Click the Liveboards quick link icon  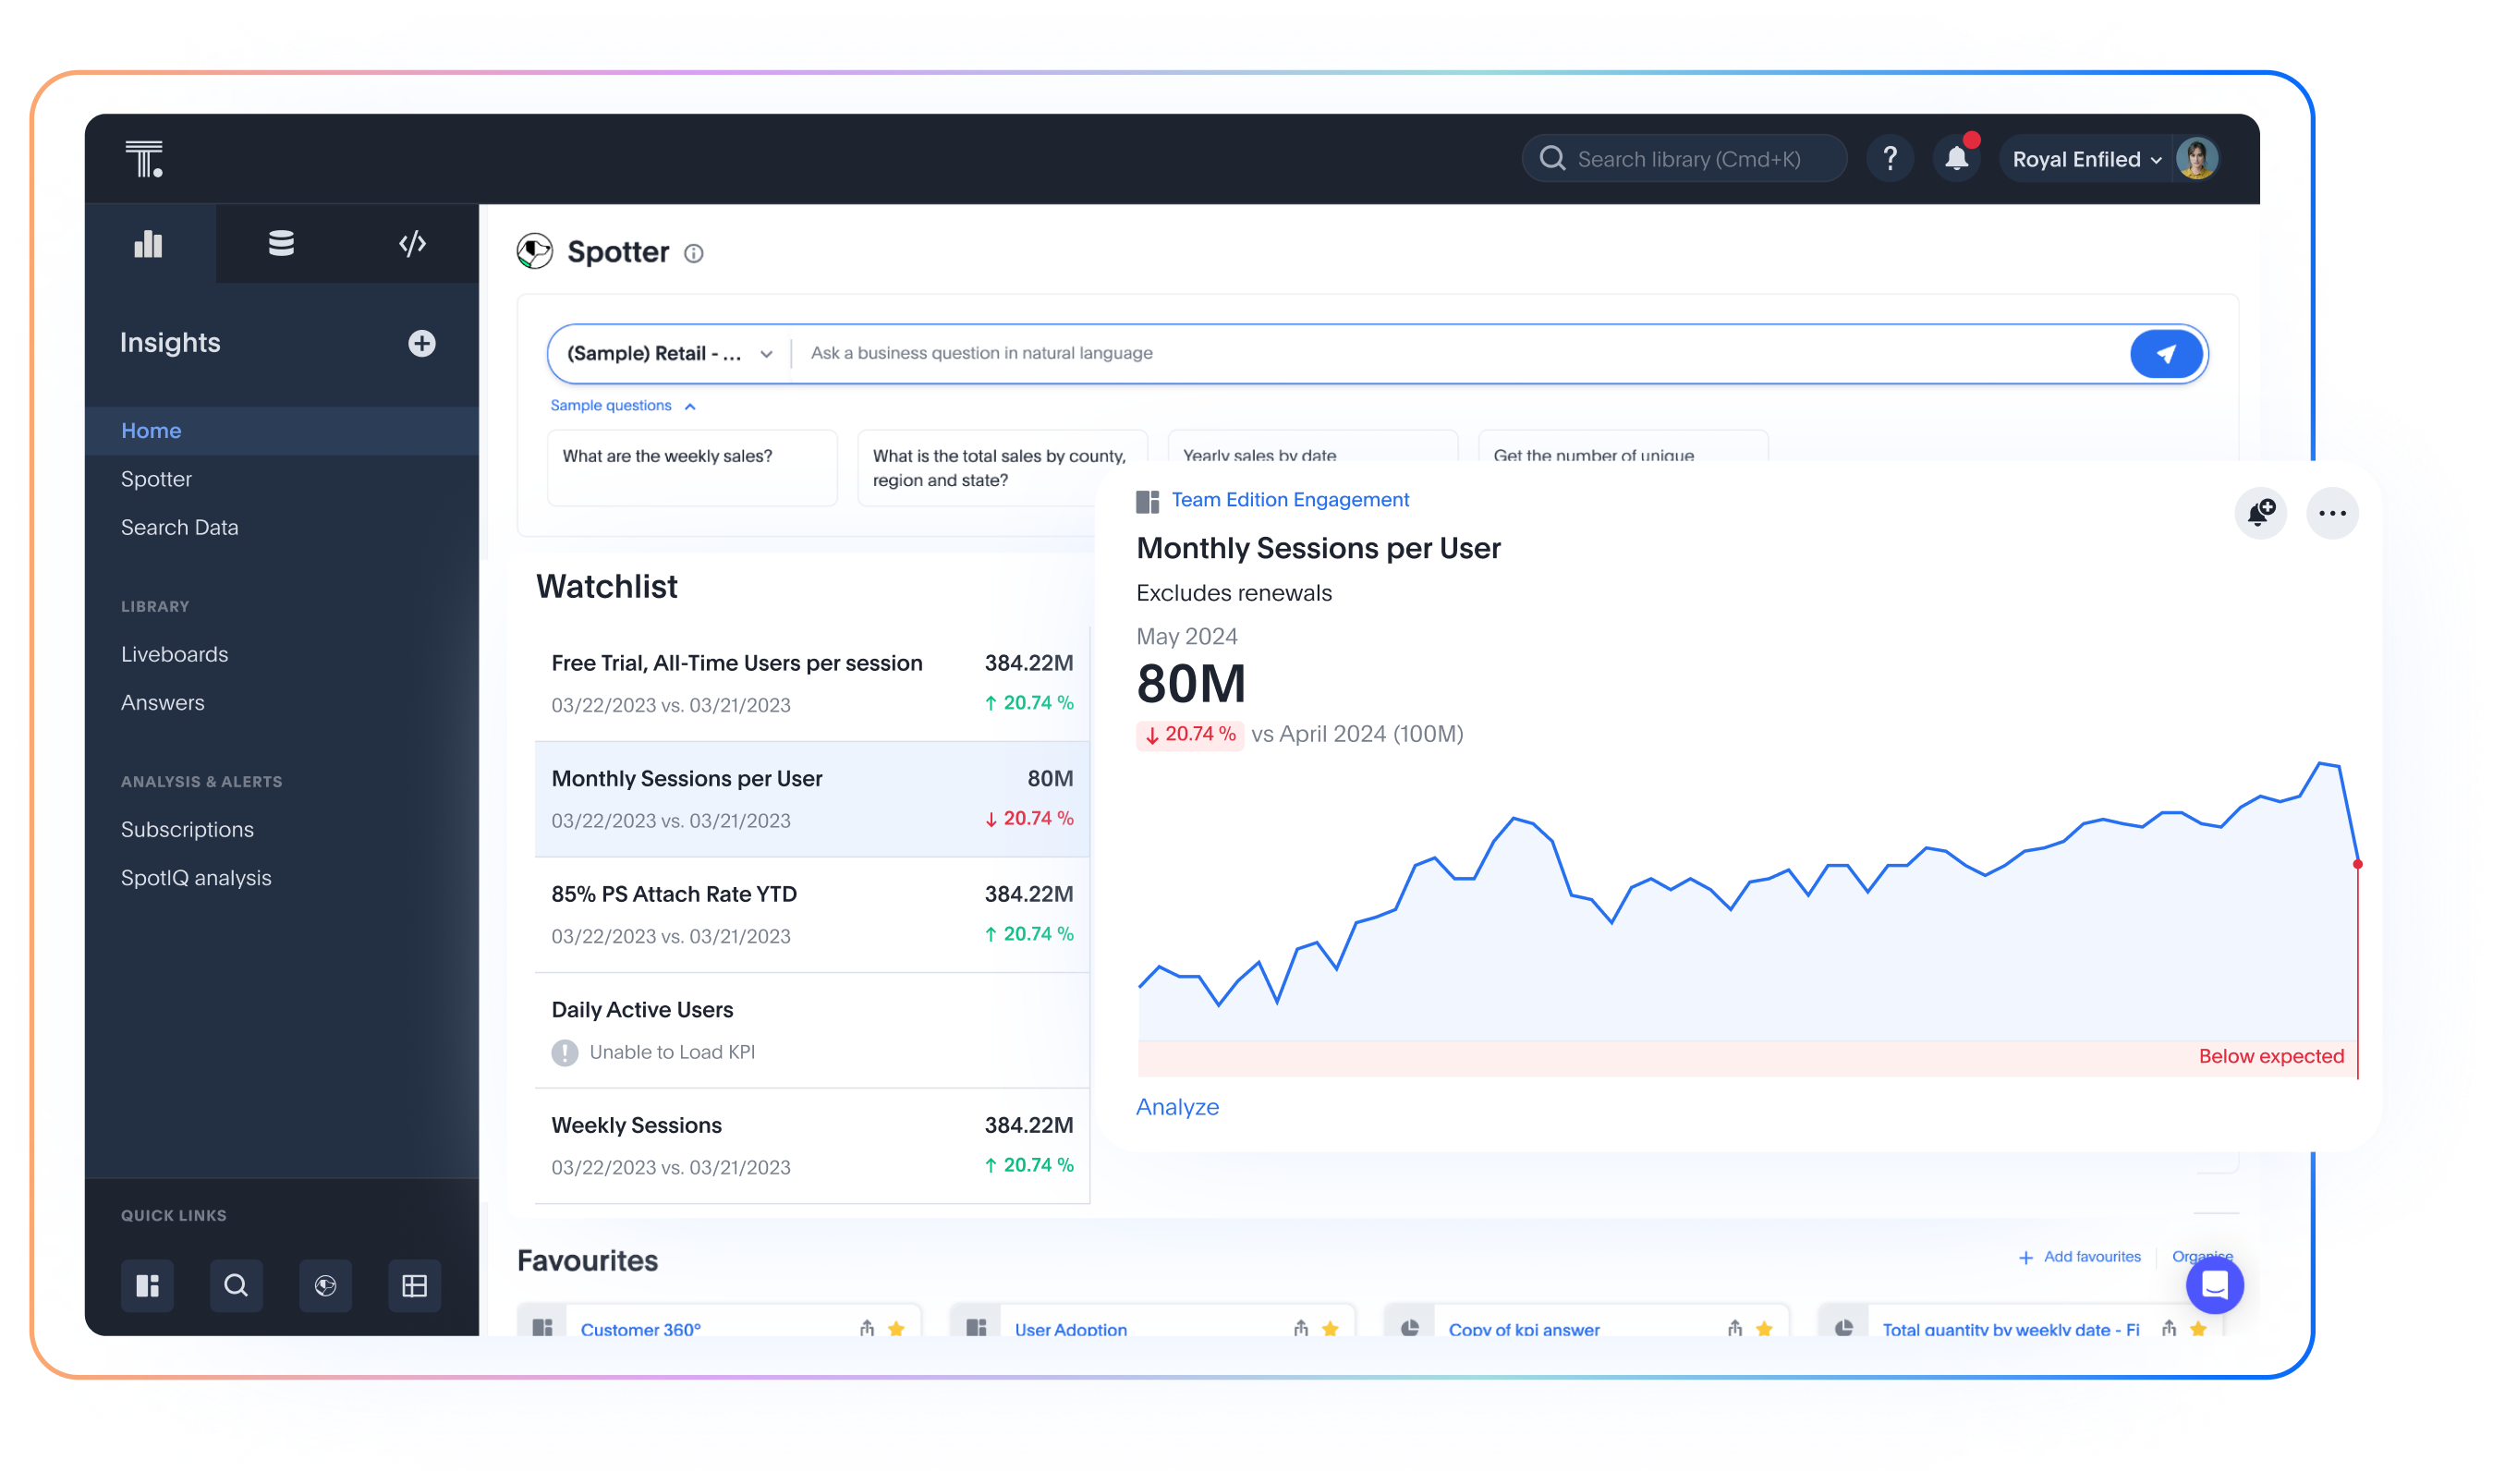147,1286
